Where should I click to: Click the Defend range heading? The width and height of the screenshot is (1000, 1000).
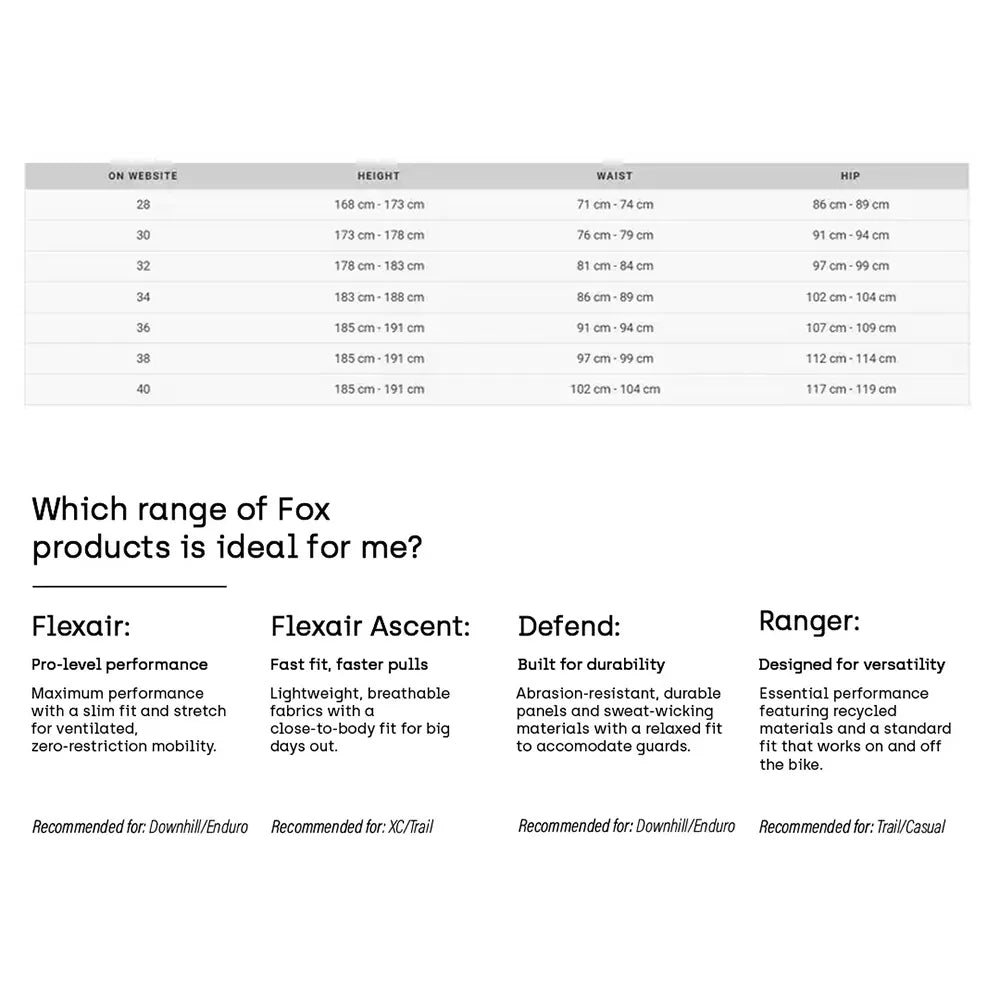click(x=569, y=626)
